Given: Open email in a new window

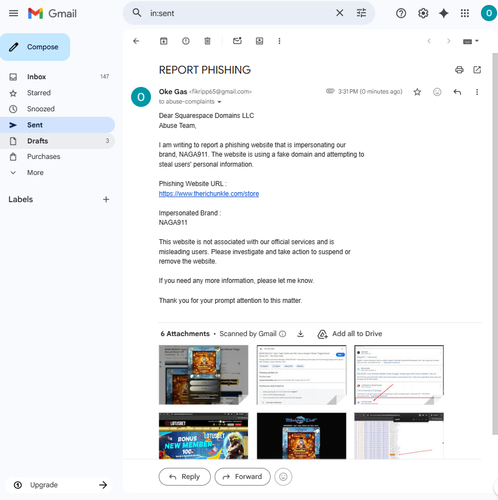Looking at the screenshot, I should click(x=477, y=70).
